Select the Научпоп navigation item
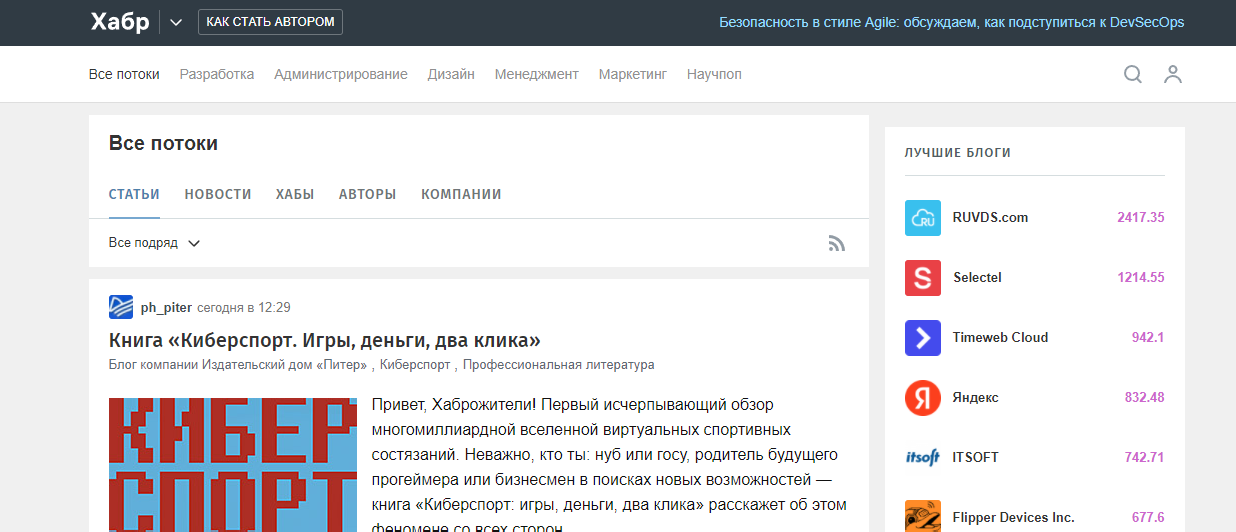Screen dimensions: 1236x532 point(714,74)
